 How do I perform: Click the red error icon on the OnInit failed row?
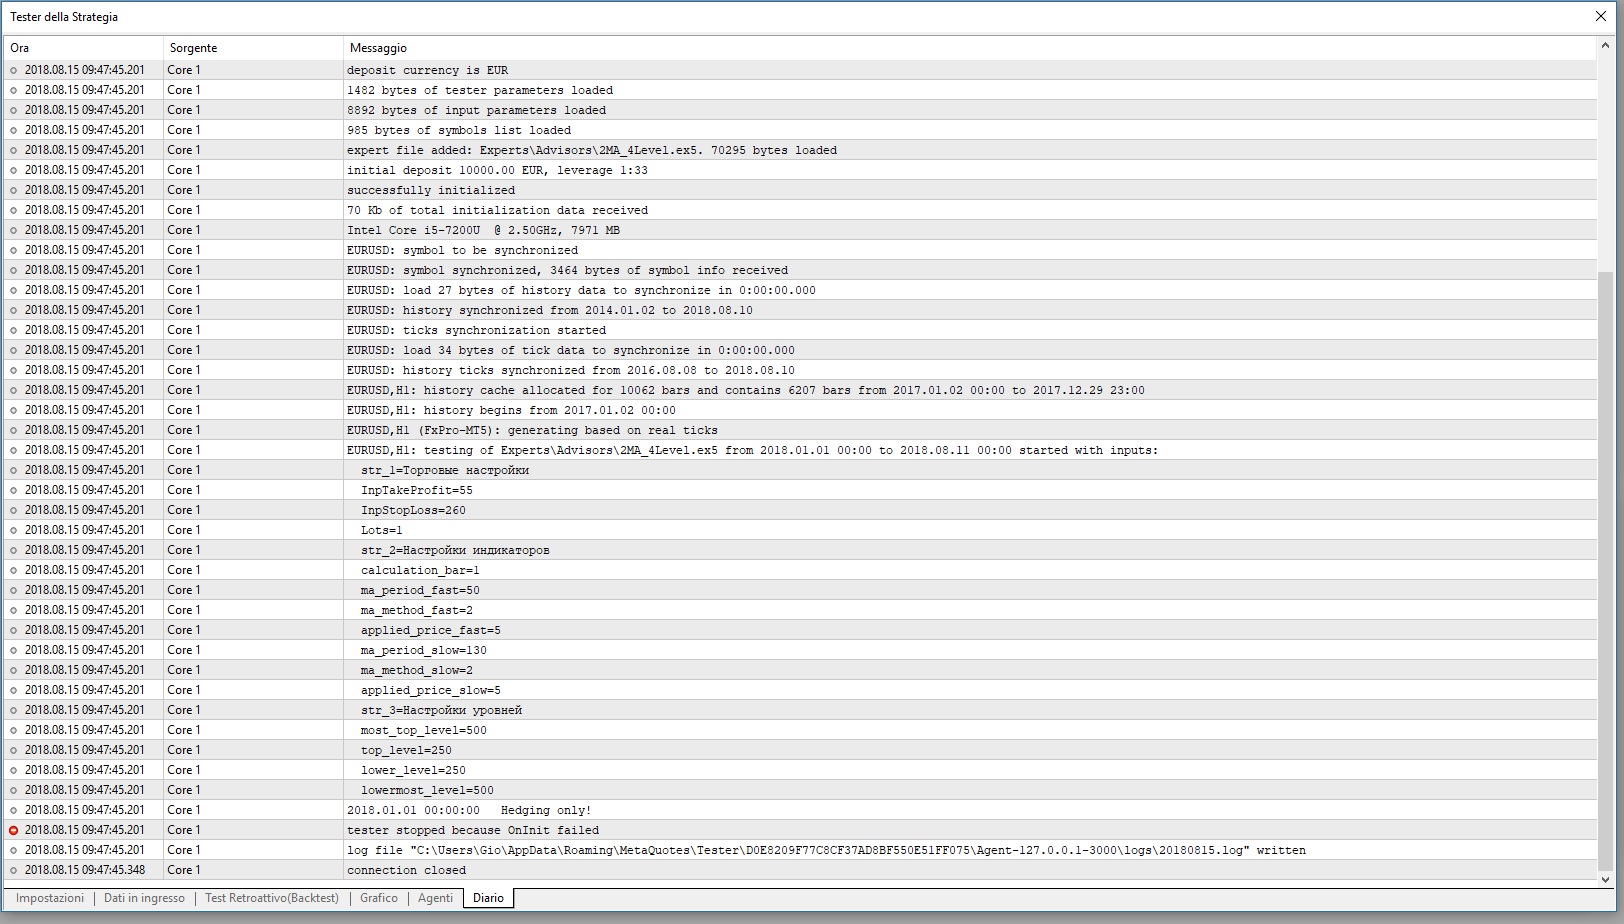coord(14,830)
